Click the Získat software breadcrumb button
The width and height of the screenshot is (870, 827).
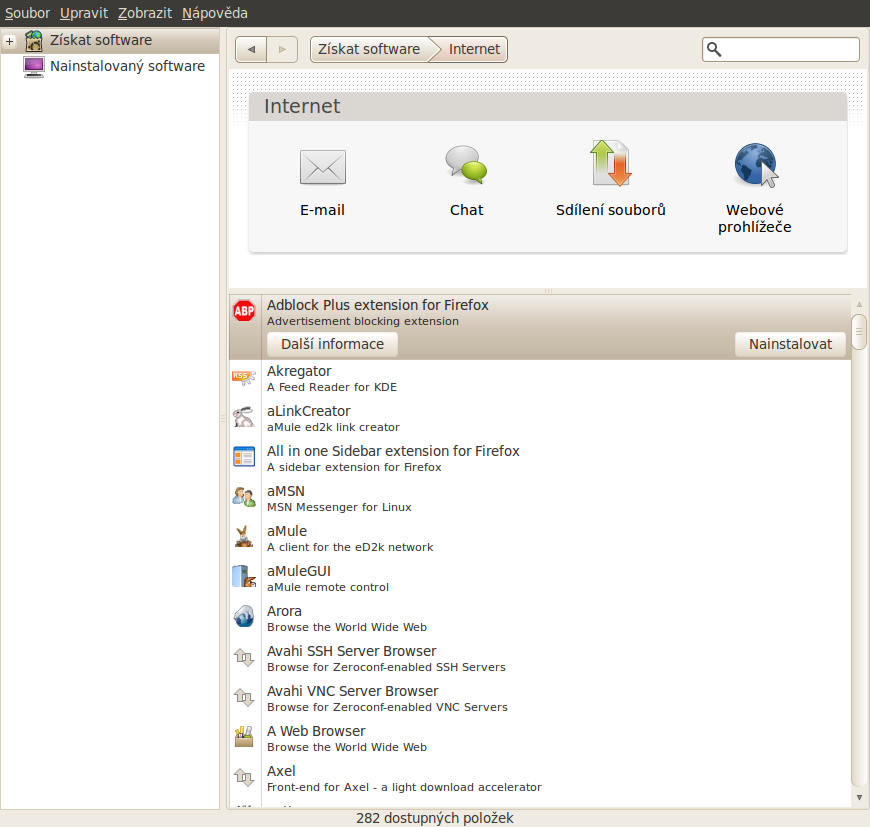point(369,49)
